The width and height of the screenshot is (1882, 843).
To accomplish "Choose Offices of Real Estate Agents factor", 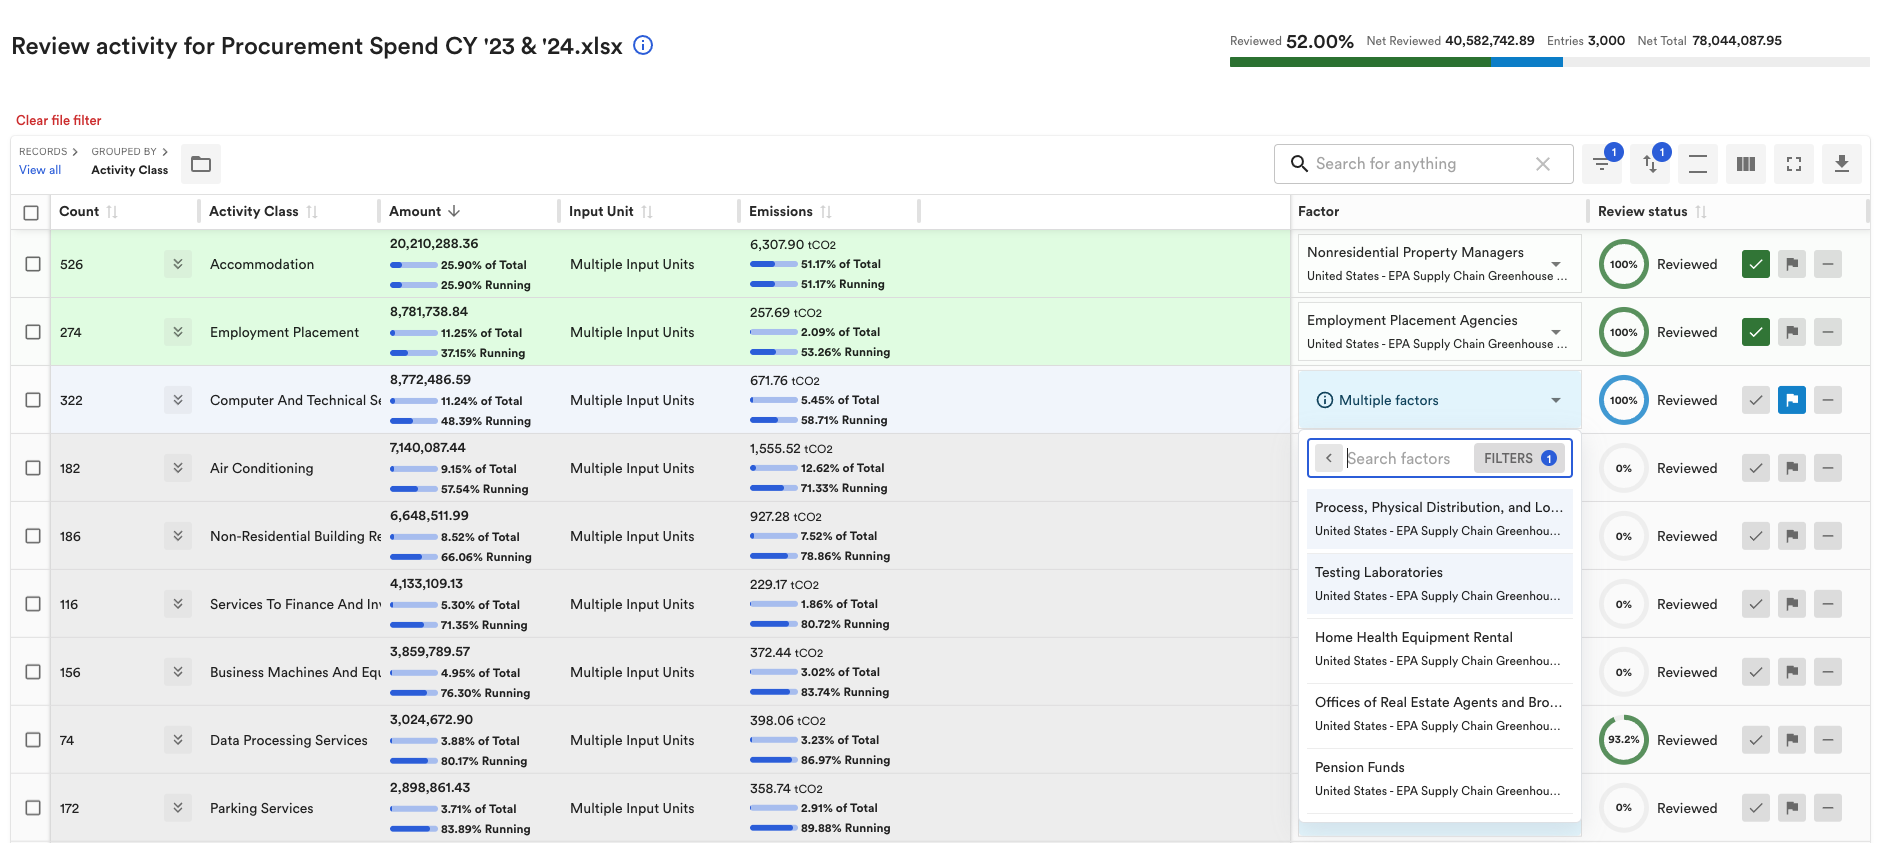I will point(1439,713).
